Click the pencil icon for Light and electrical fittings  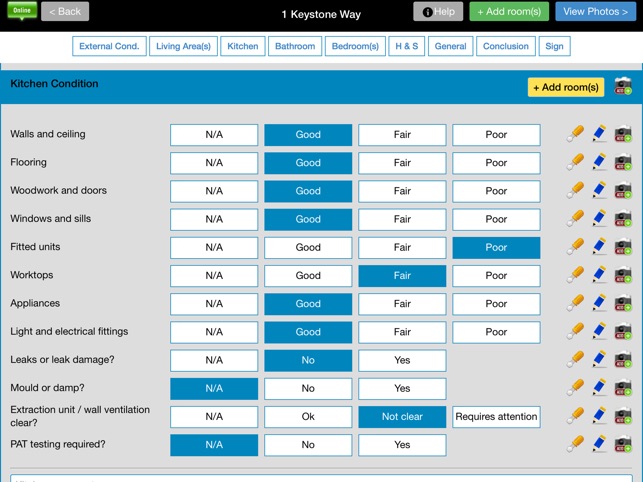pos(599,331)
